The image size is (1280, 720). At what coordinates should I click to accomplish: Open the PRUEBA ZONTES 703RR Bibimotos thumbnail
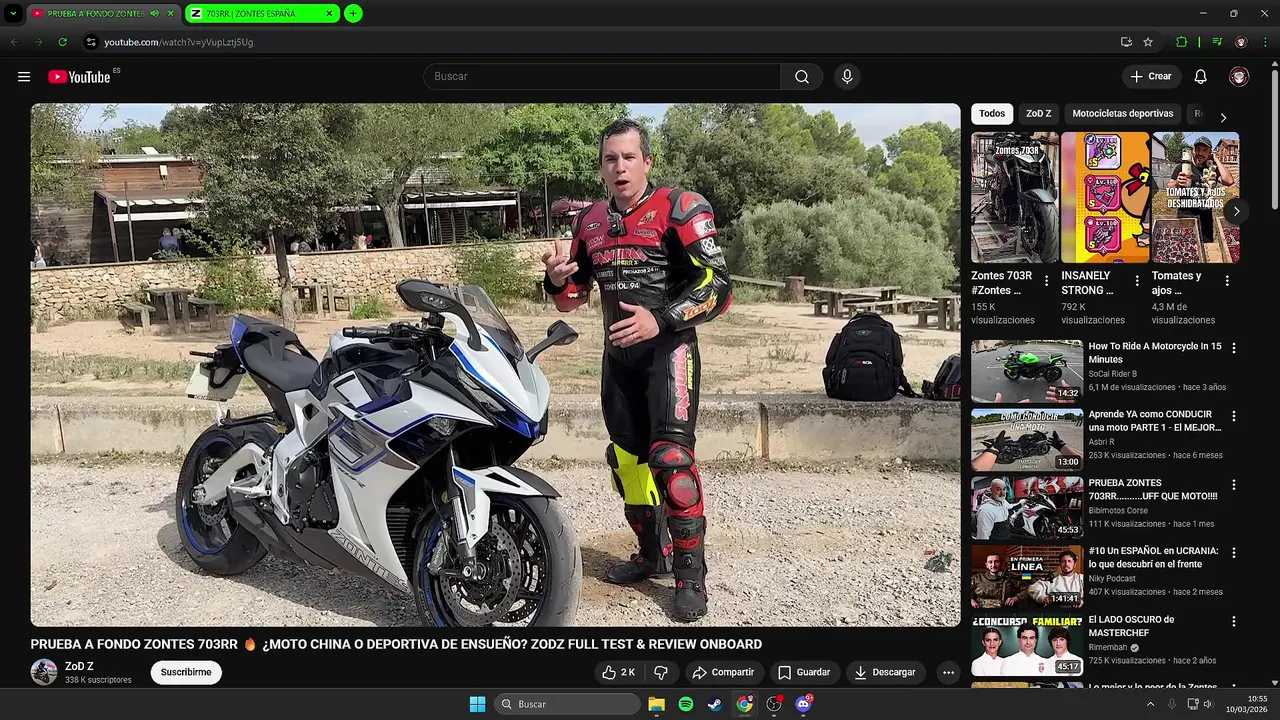pyautogui.click(x=1027, y=507)
